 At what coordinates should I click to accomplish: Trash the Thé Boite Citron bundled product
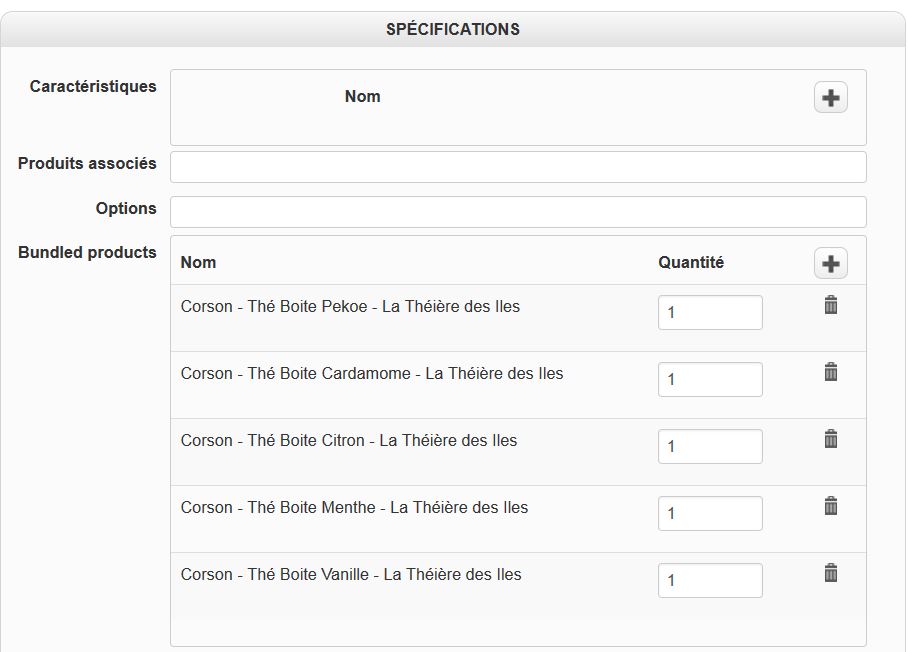coord(830,440)
